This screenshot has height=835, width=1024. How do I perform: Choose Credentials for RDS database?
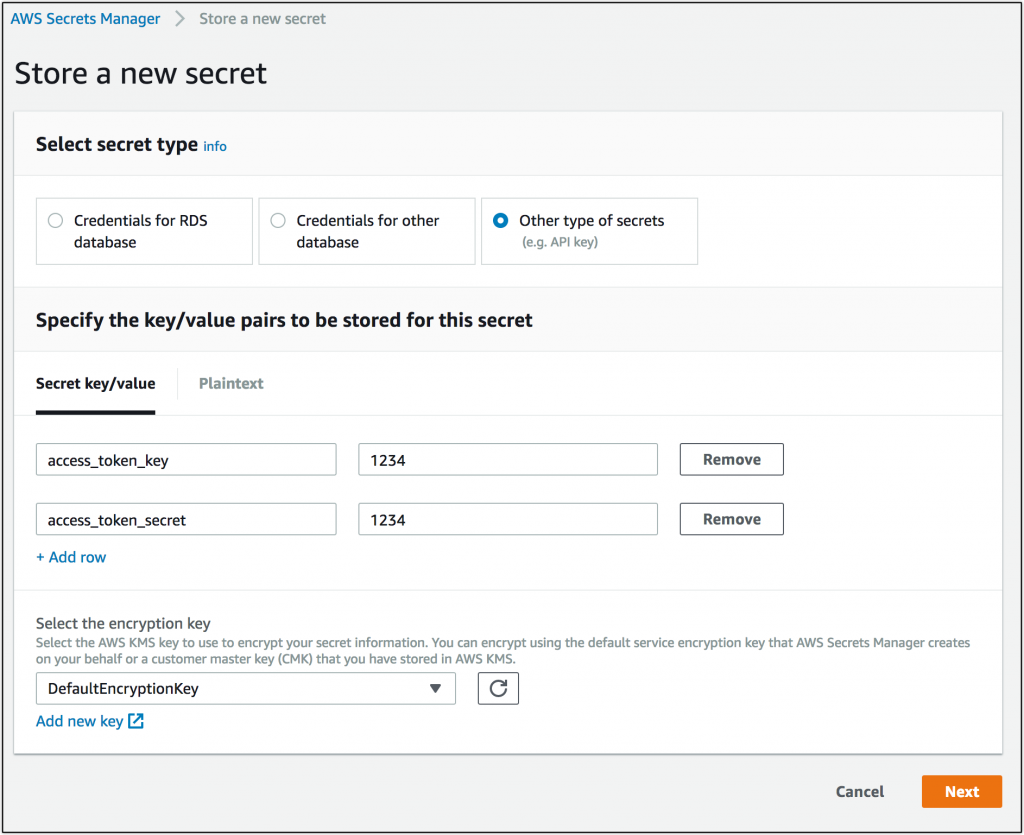pyautogui.click(x=55, y=220)
